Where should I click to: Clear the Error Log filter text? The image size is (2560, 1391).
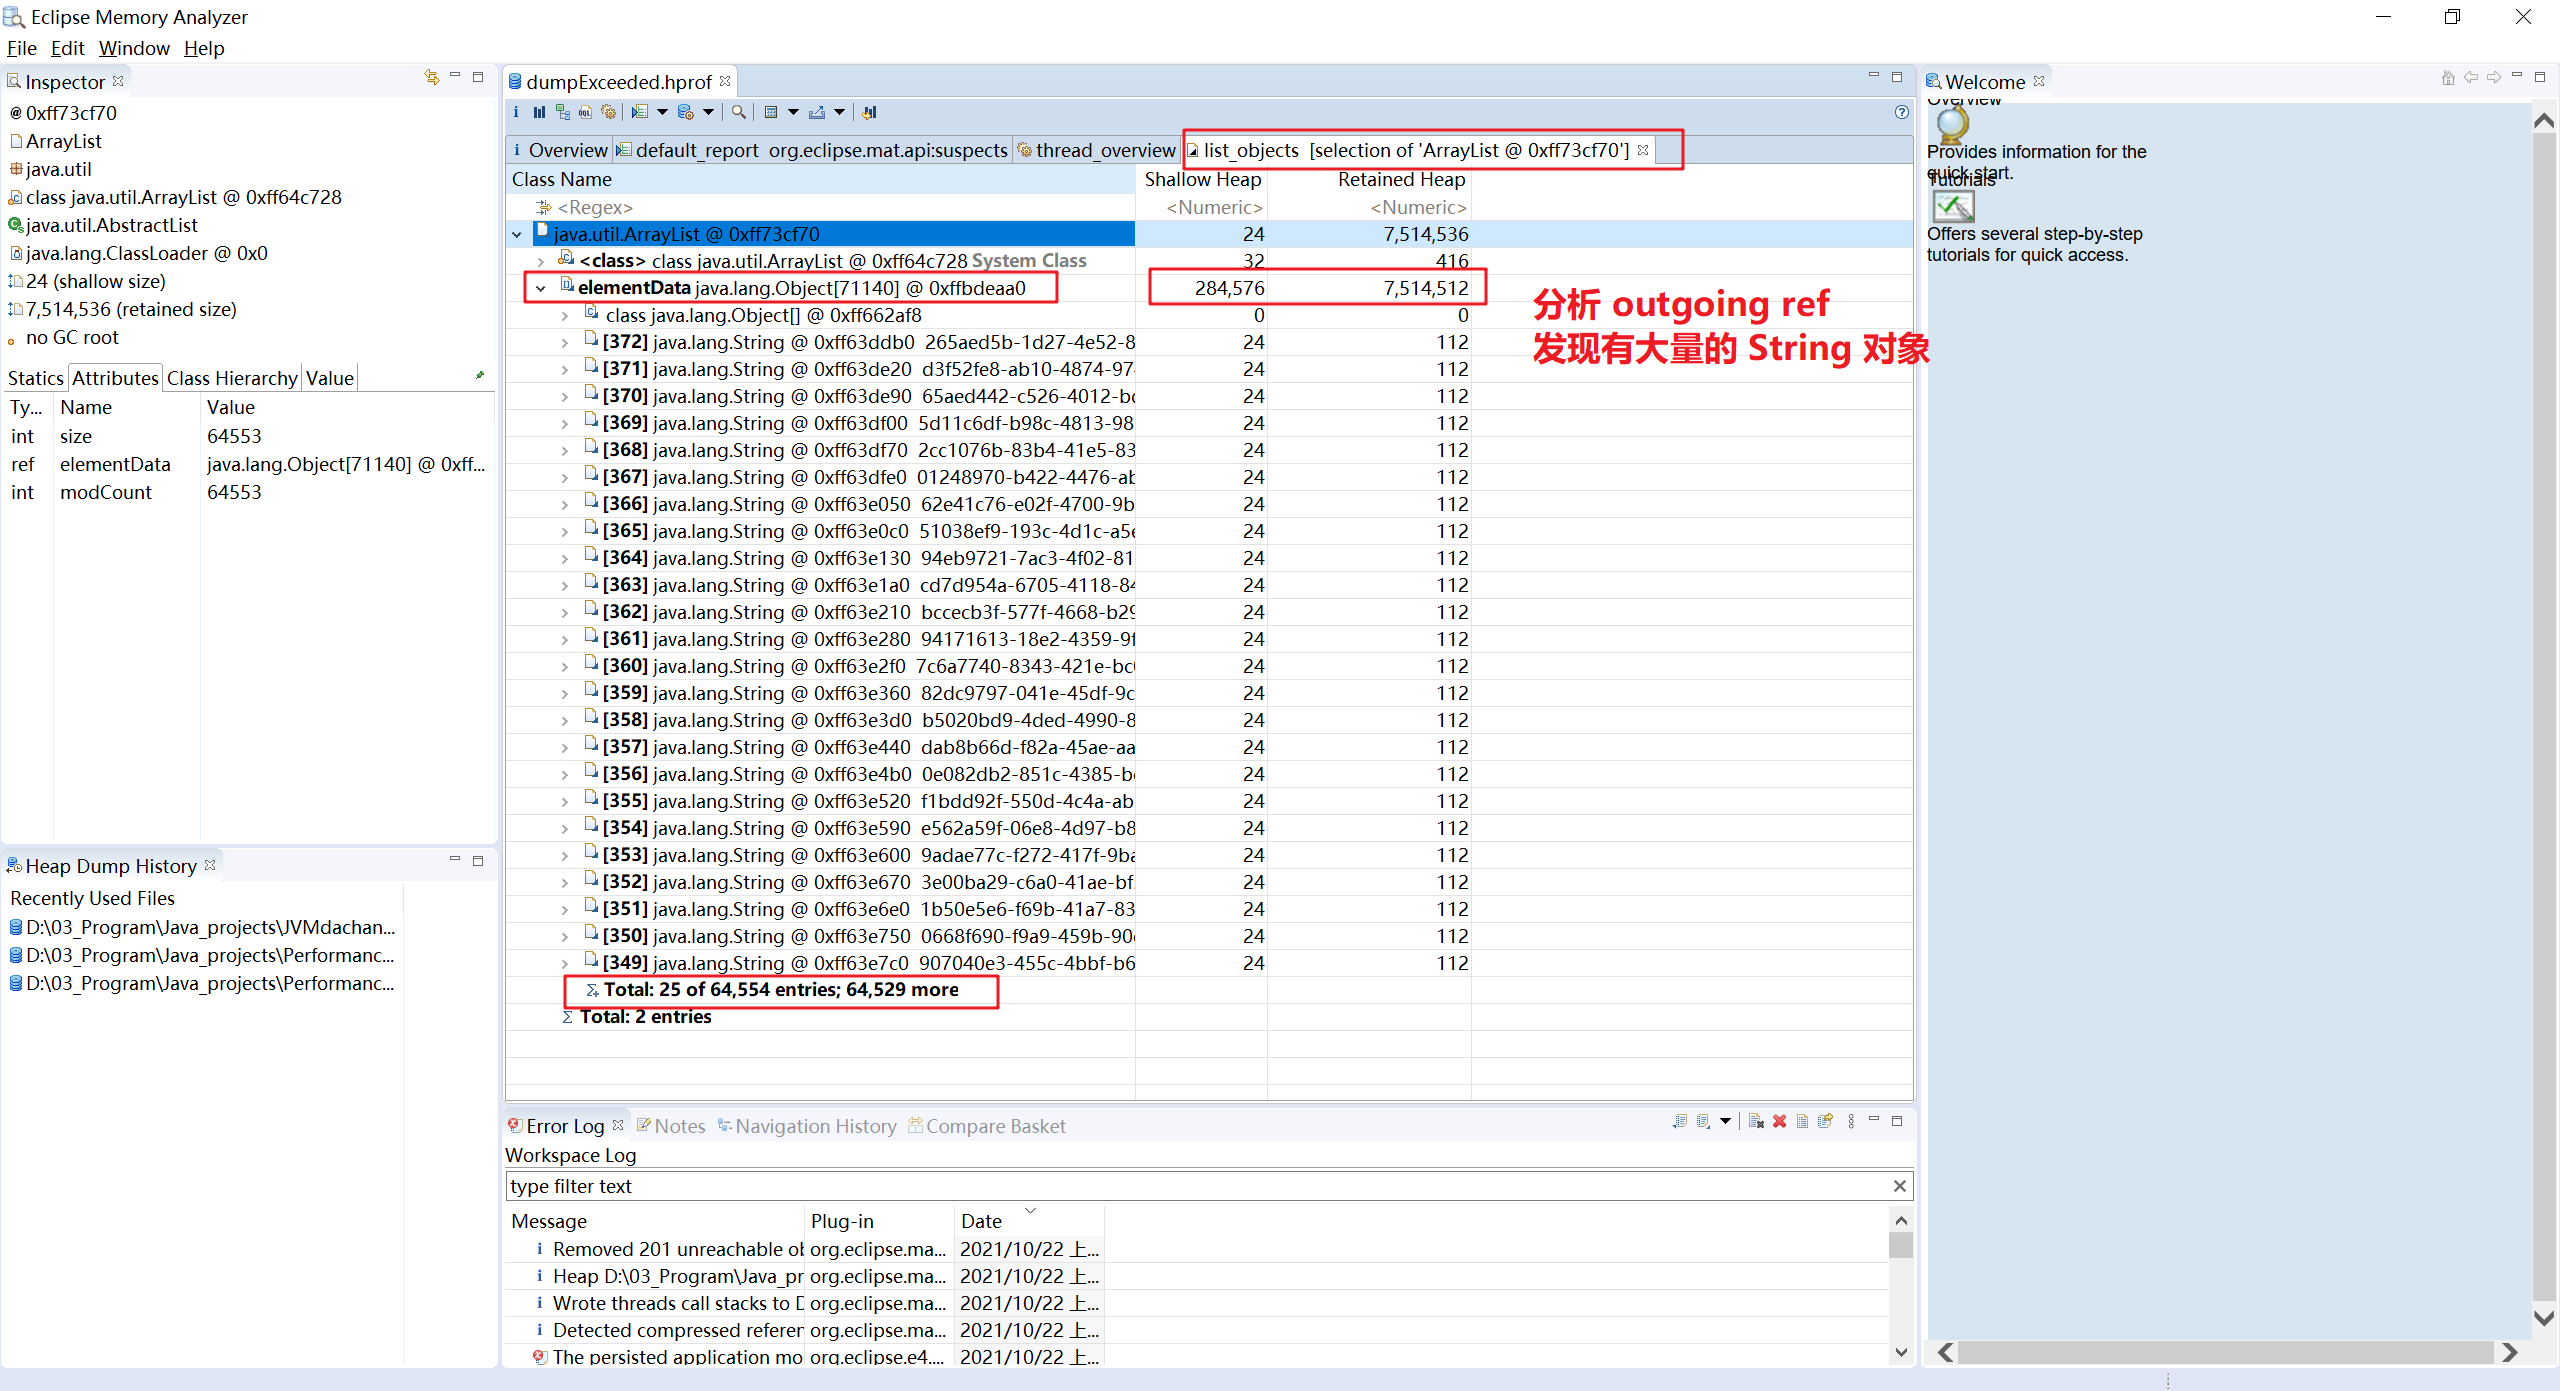(1899, 1186)
